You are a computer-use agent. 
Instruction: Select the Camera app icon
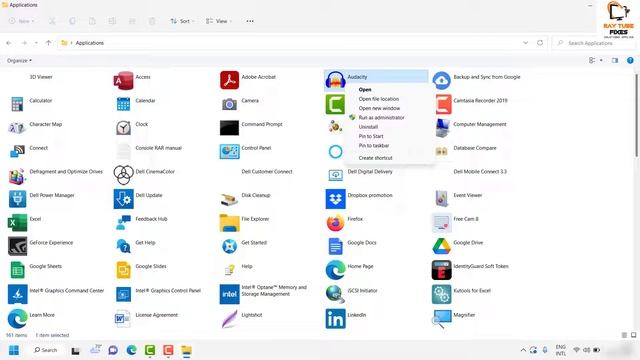pyautogui.click(x=229, y=104)
